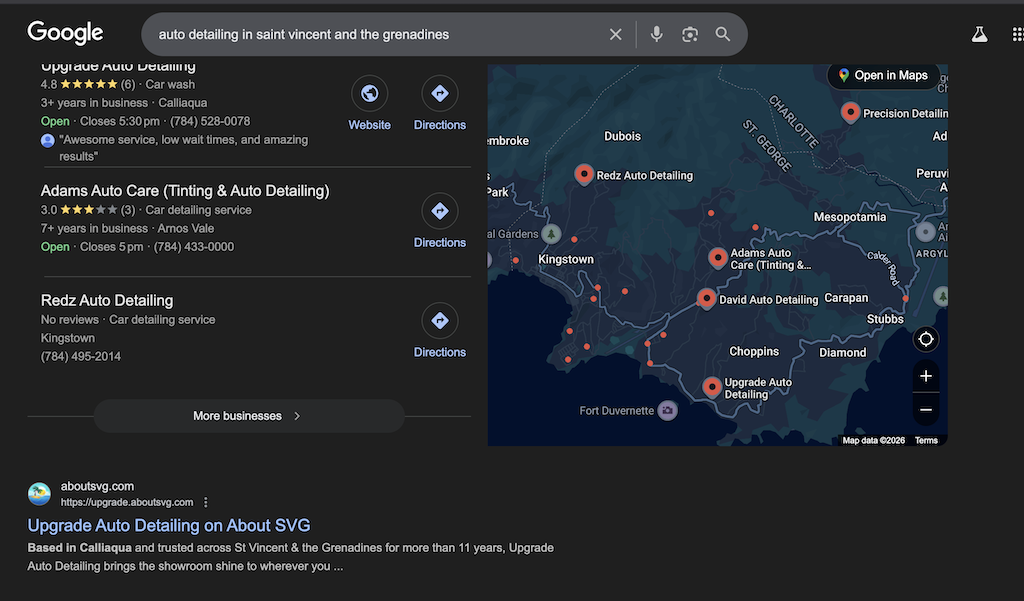Open Google apps grid
Screen dimensions: 1024x601
[x=1017, y=35]
